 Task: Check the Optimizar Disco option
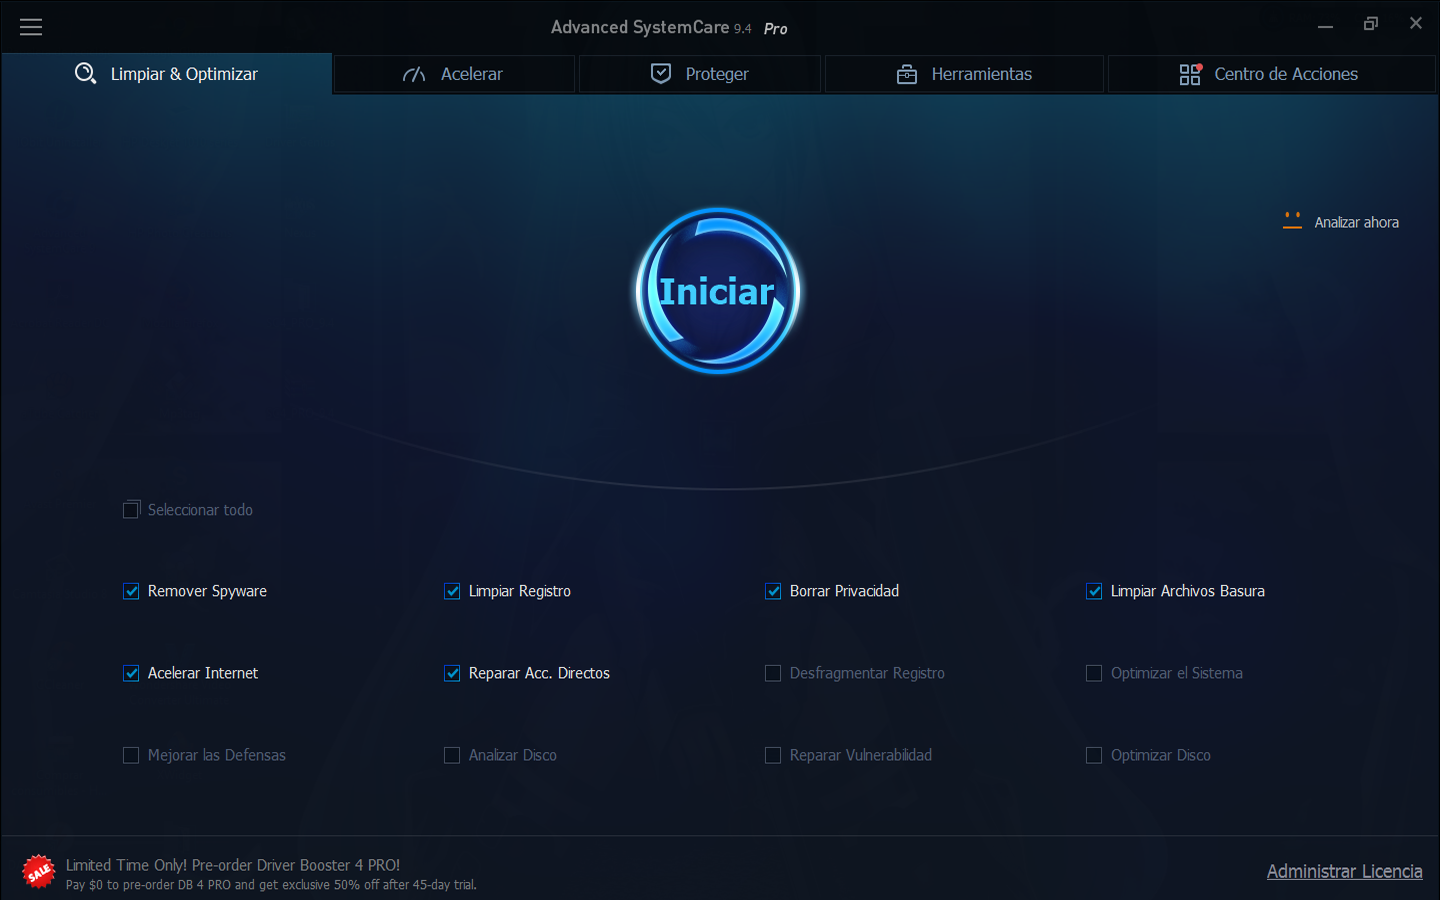click(x=1094, y=755)
